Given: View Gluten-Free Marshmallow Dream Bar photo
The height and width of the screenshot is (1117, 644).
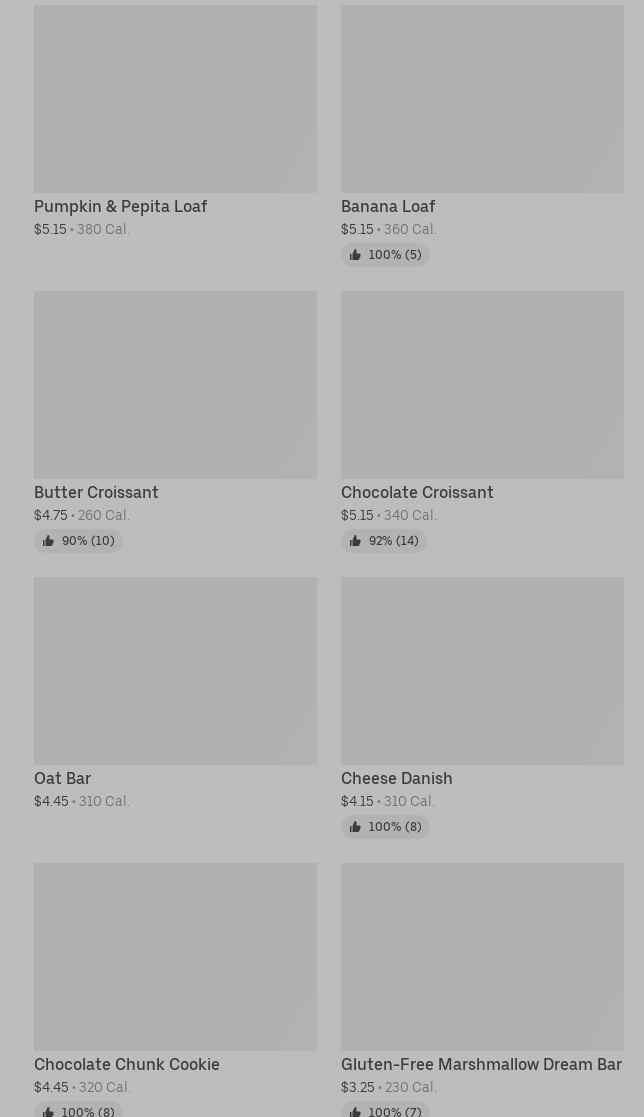Looking at the screenshot, I should coord(482,957).
